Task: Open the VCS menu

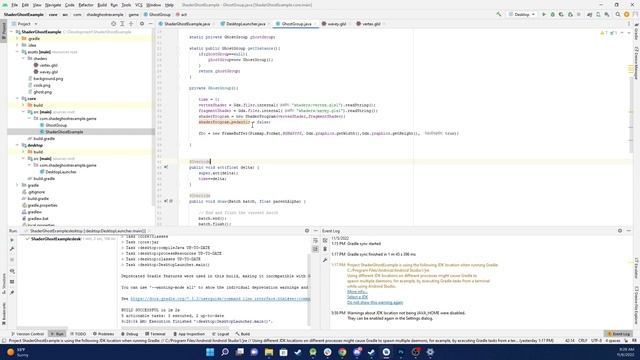Action: pyautogui.click(x=139, y=5)
